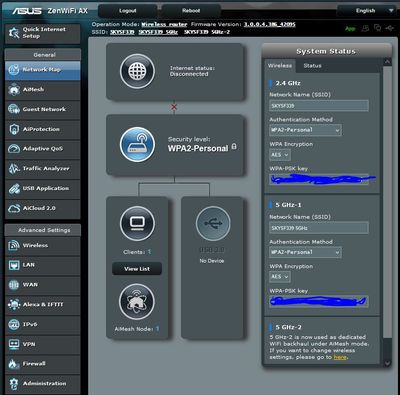Click the Logout button
400x395 pixels.
[x=128, y=11]
